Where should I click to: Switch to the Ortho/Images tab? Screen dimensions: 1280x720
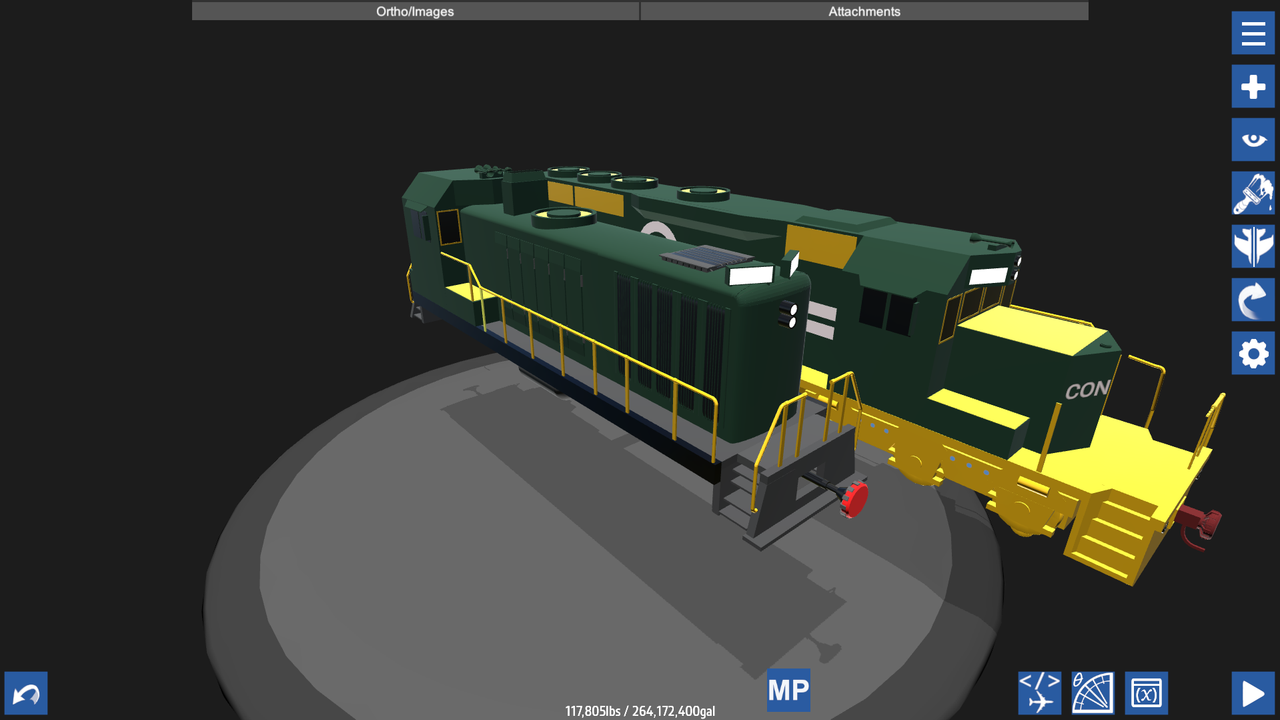(x=415, y=11)
